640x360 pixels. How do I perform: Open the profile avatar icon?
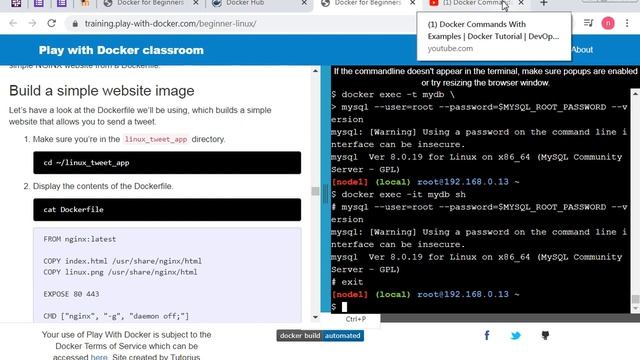[x=608, y=23]
